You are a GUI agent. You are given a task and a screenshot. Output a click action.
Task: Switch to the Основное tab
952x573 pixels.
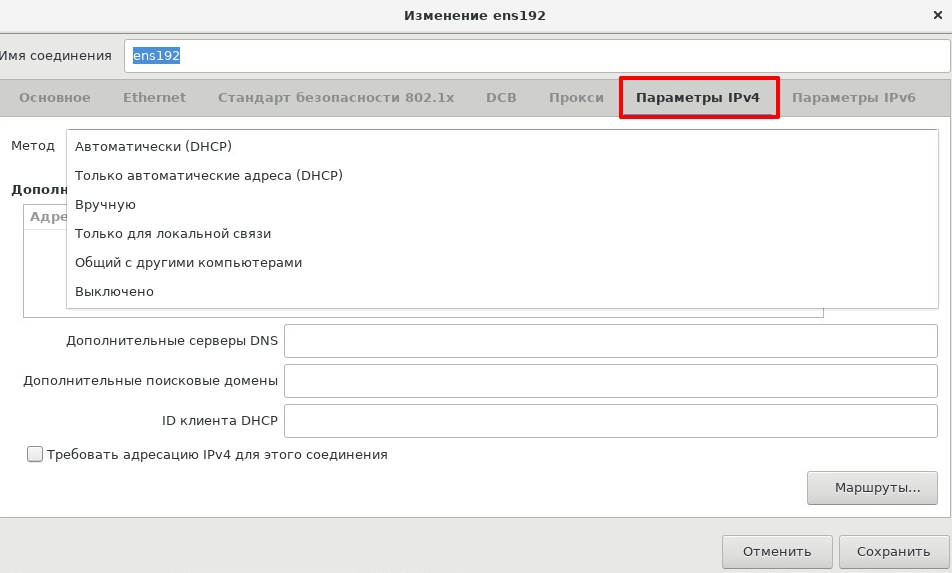click(55, 98)
